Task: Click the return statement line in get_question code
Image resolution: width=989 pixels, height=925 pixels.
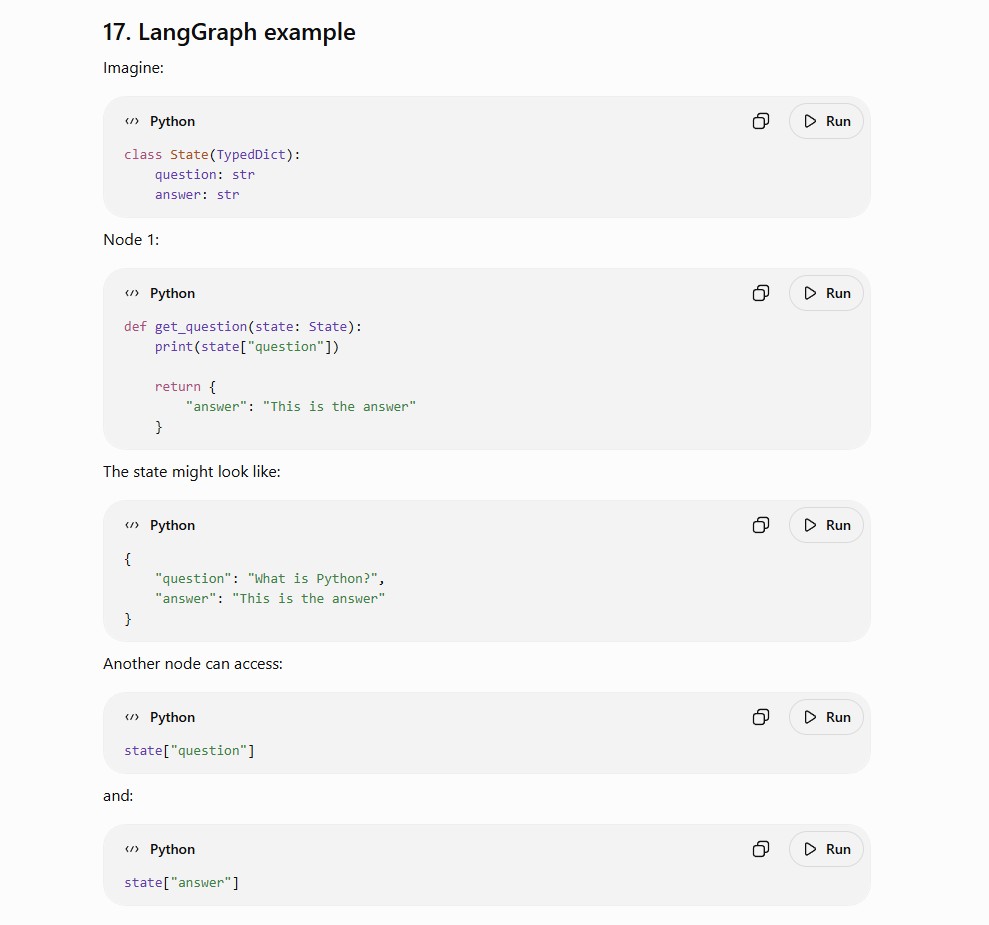Action: 185,387
